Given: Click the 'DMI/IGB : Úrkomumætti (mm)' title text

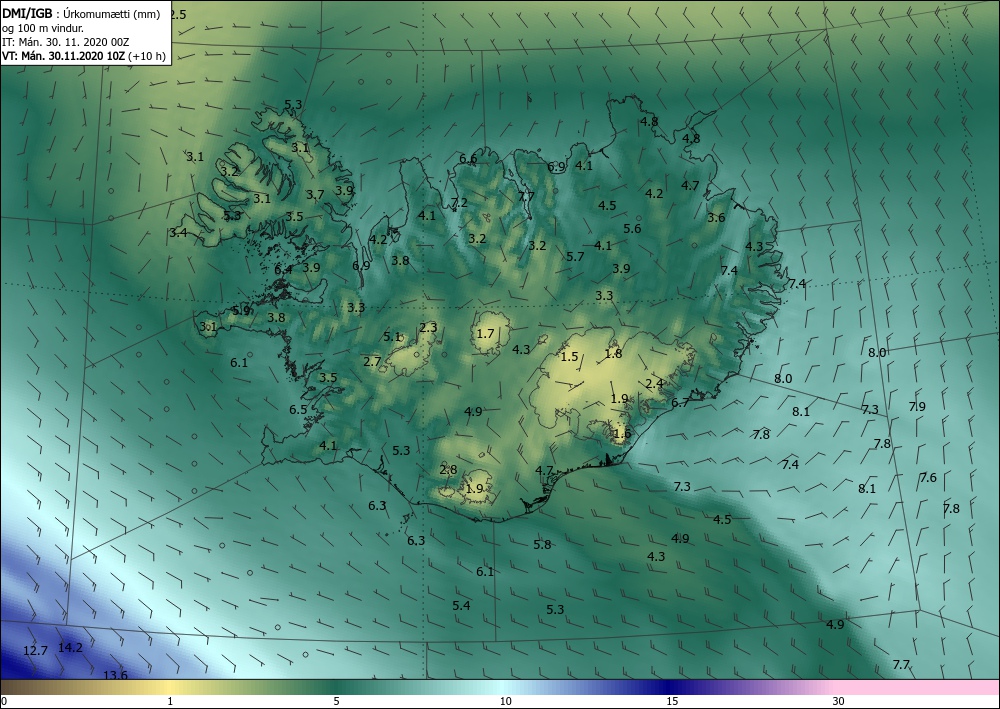Looking at the screenshot, I should point(81,15).
